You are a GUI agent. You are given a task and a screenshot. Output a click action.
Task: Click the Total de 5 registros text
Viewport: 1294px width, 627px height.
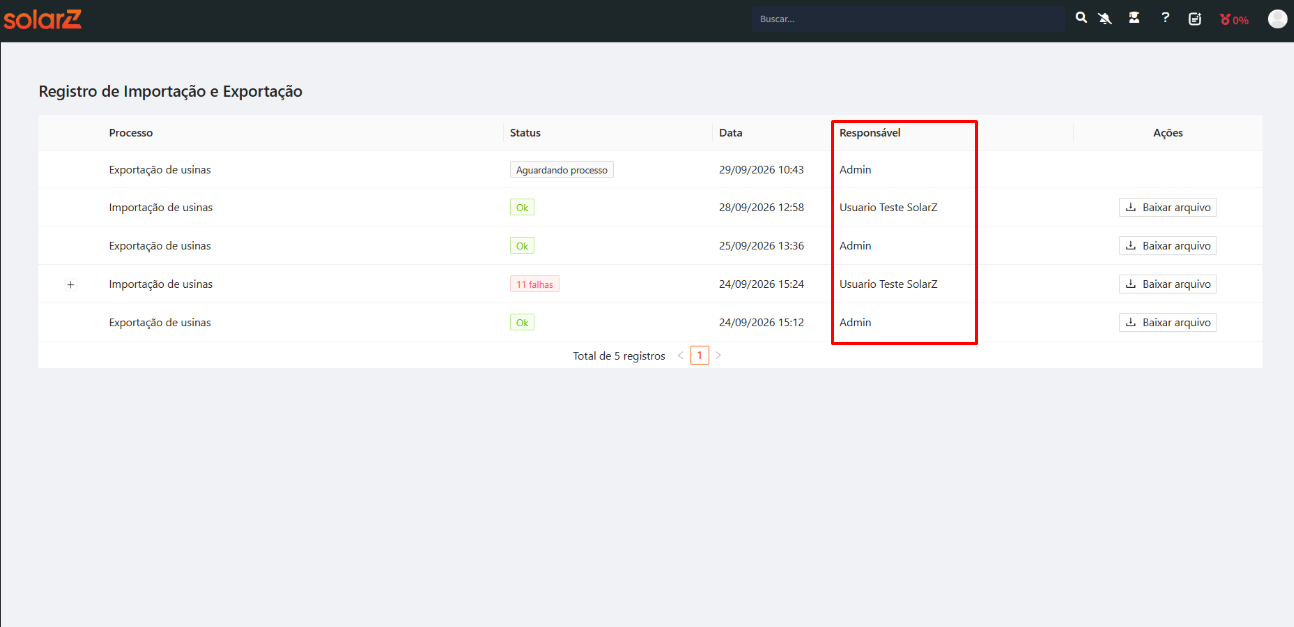click(x=619, y=356)
